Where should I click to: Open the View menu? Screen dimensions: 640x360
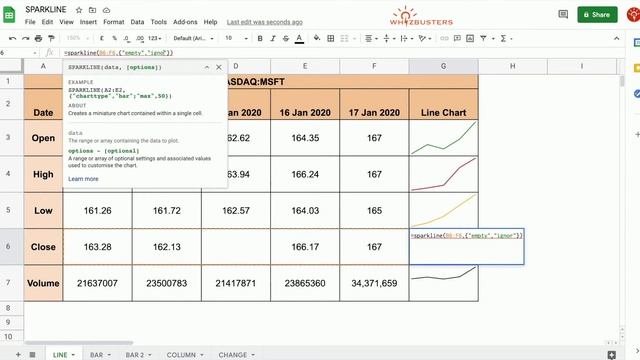(x=67, y=22)
